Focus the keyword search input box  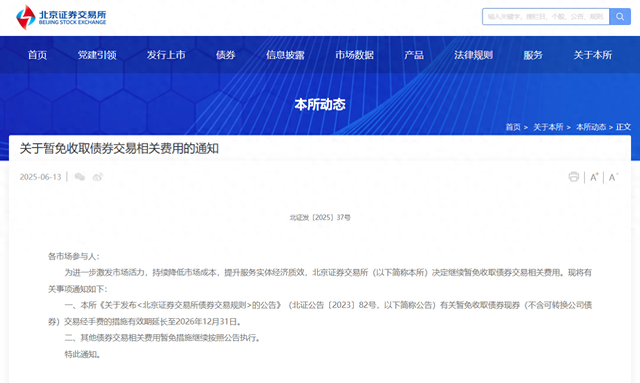coord(546,17)
